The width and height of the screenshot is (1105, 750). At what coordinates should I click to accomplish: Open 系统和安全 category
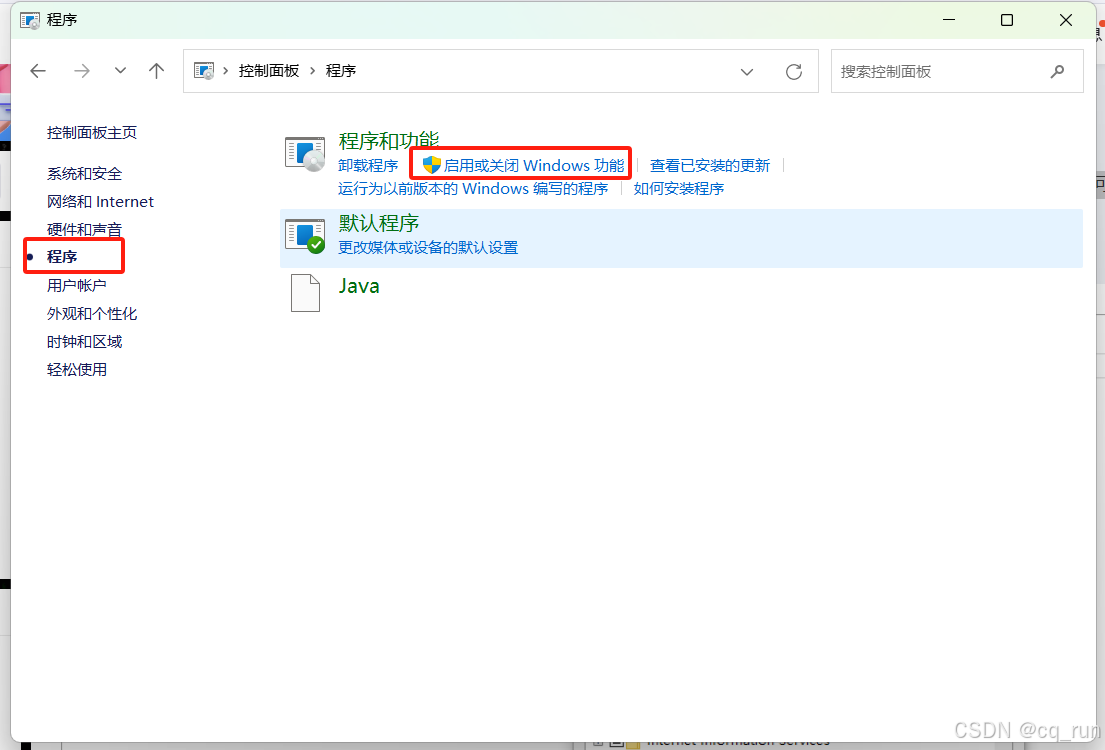tap(85, 173)
